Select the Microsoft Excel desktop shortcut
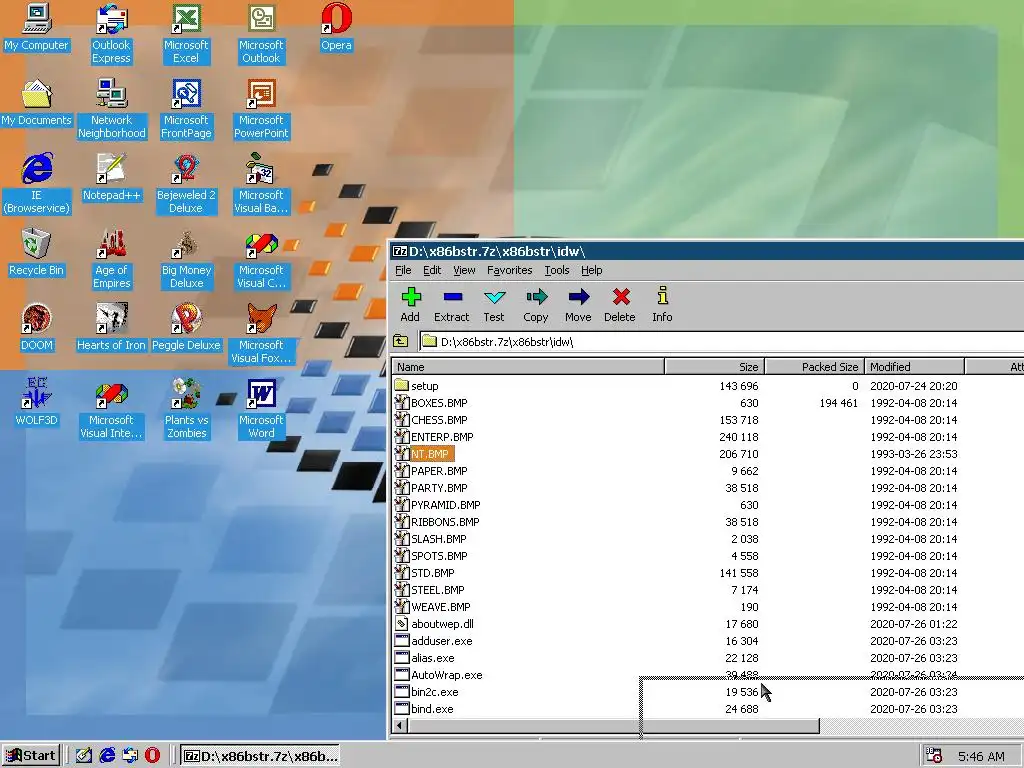This screenshot has width=1024, height=768. click(x=186, y=33)
